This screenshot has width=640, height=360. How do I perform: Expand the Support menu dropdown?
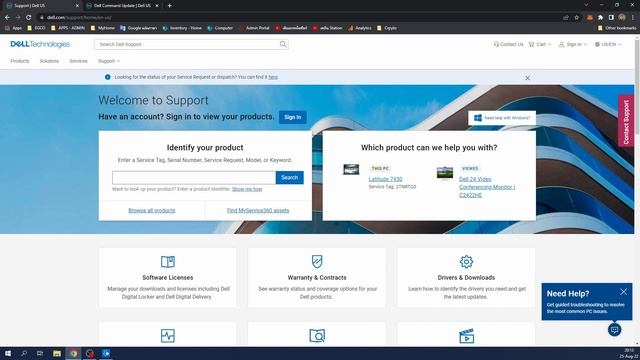[109, 61]
